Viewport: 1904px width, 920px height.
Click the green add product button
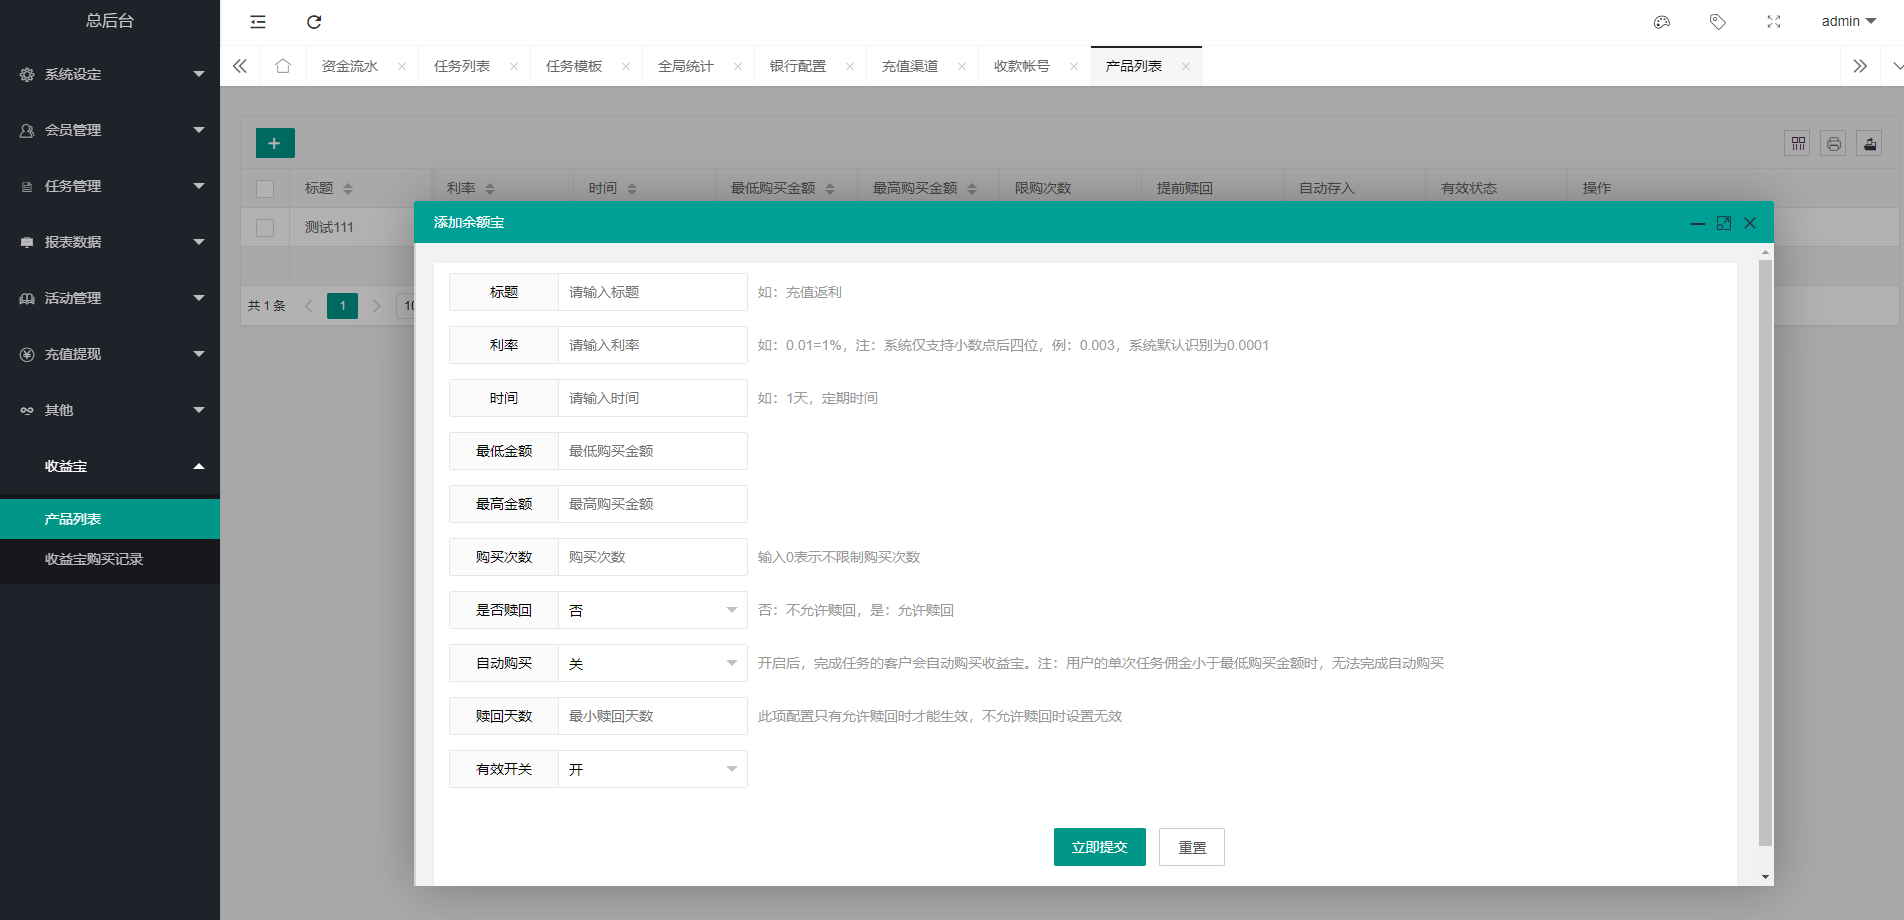275,143
